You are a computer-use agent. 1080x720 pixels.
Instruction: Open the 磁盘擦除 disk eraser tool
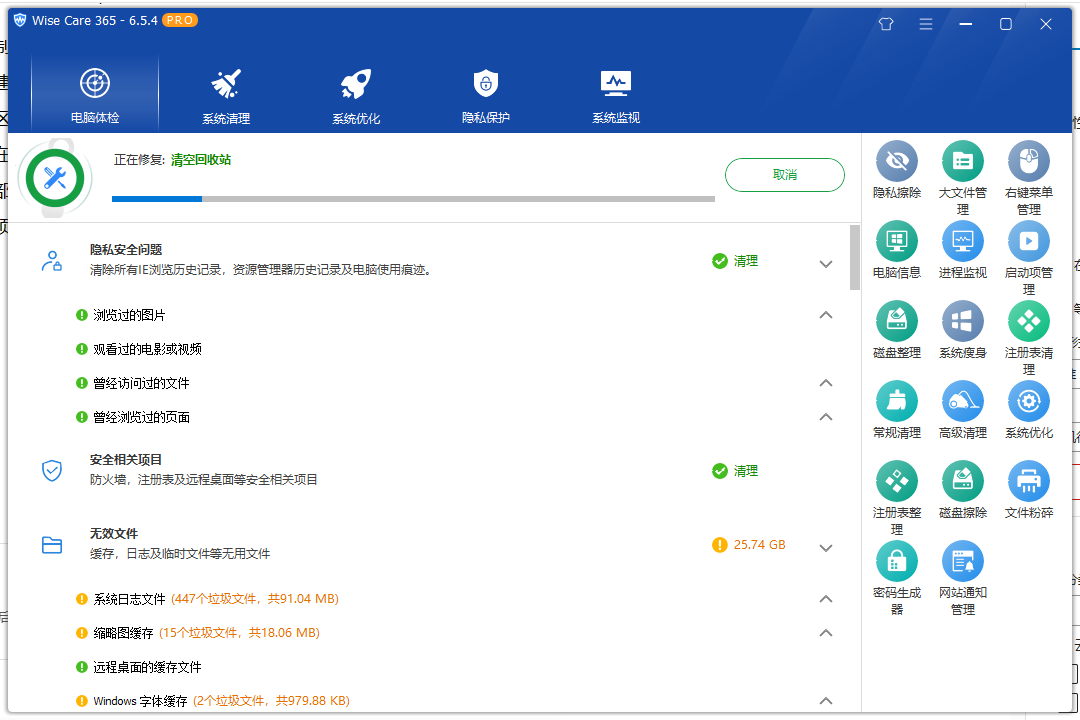[962, 490]
